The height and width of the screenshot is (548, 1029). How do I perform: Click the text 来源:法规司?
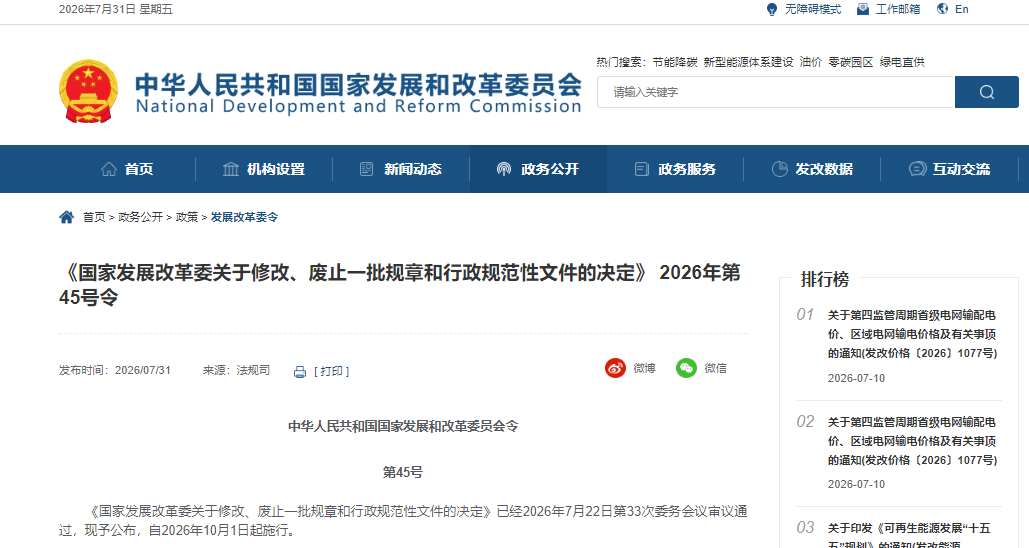pyautogui.click(x=236, y=371)
